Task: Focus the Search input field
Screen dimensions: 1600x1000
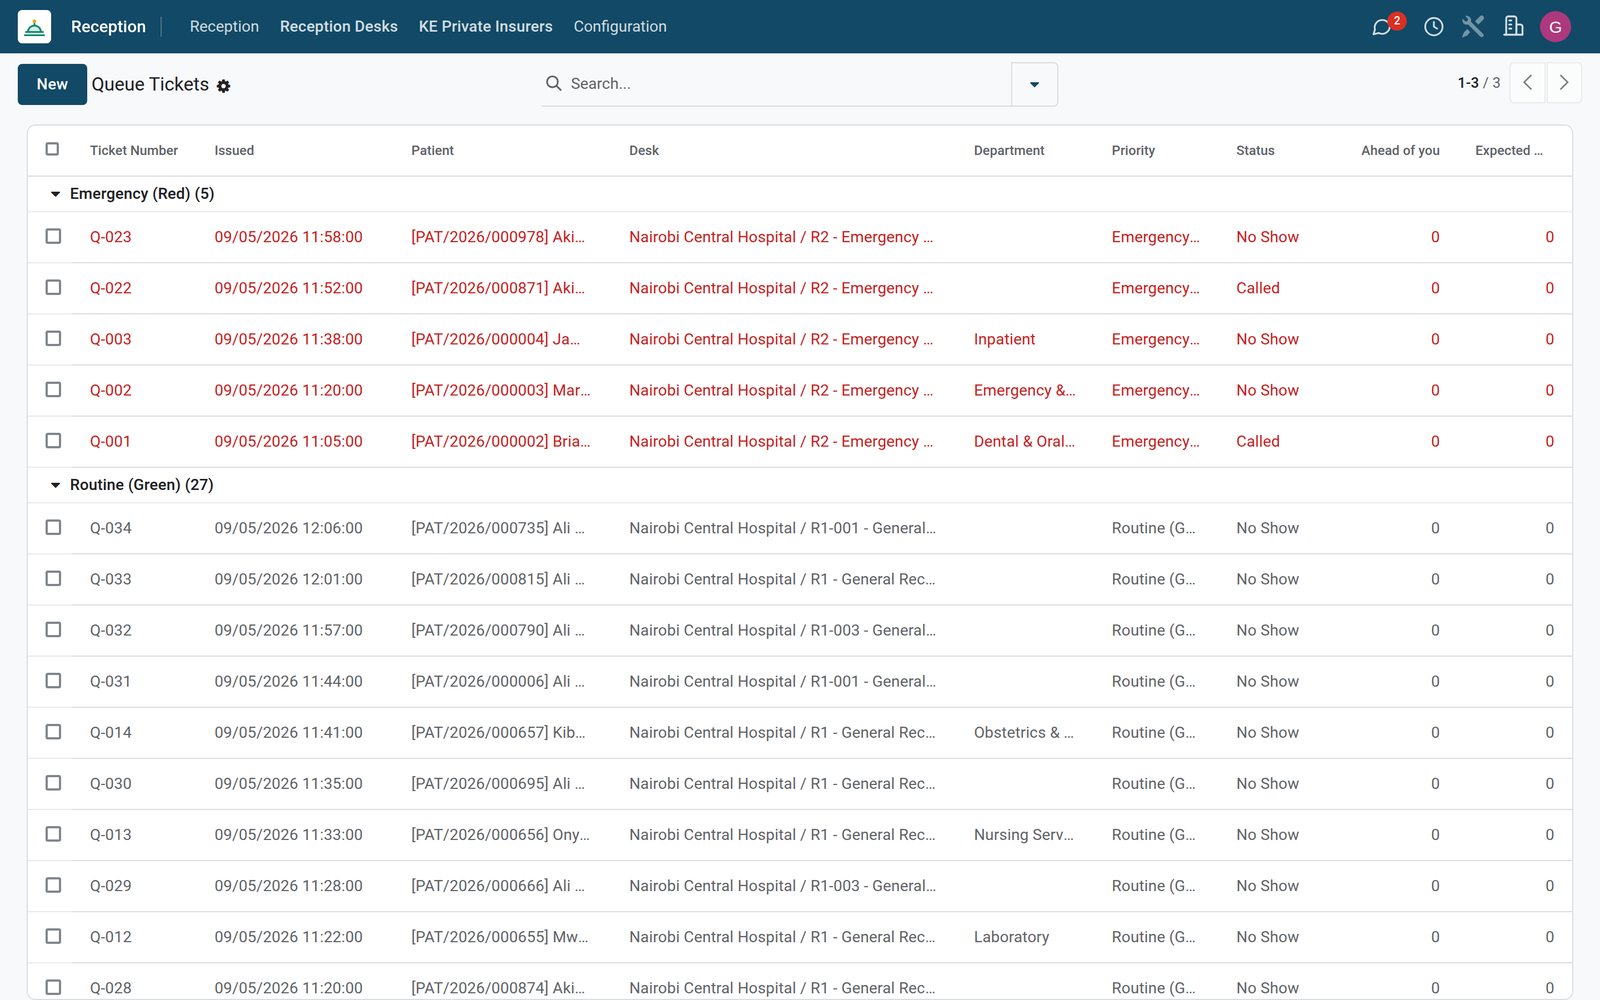Action: (785, 84)
